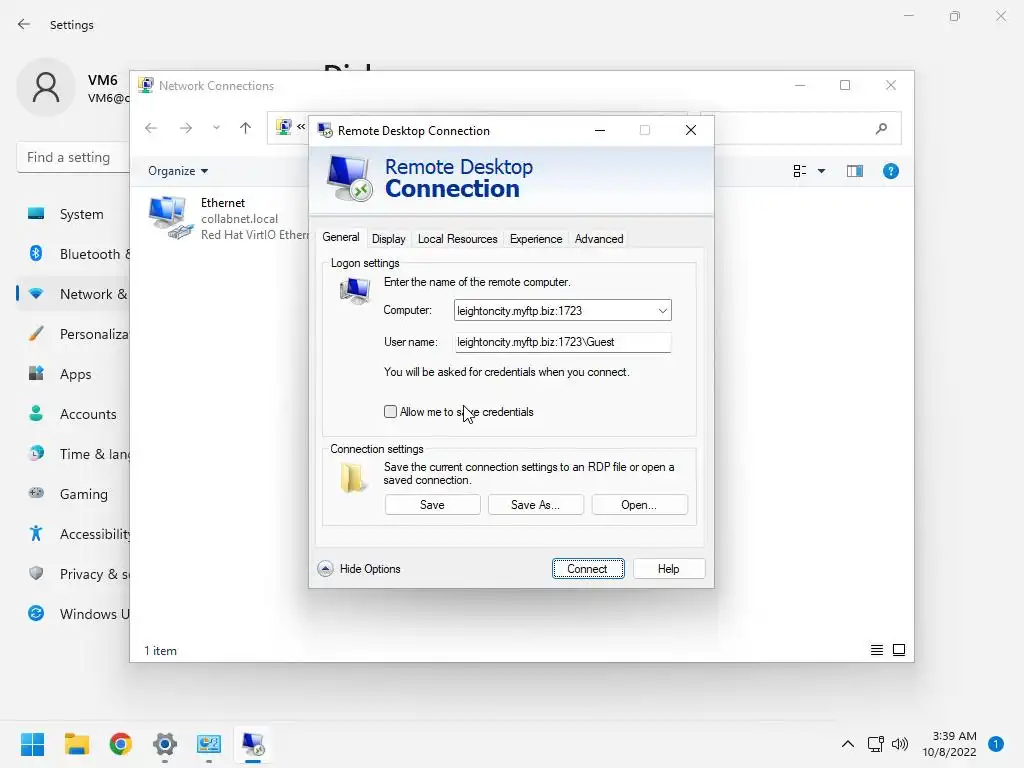The width and height of the screenshot is (1024, 768).
Task: Click the Remote Desktop Connection title icon
Action: tap(325, 131)
